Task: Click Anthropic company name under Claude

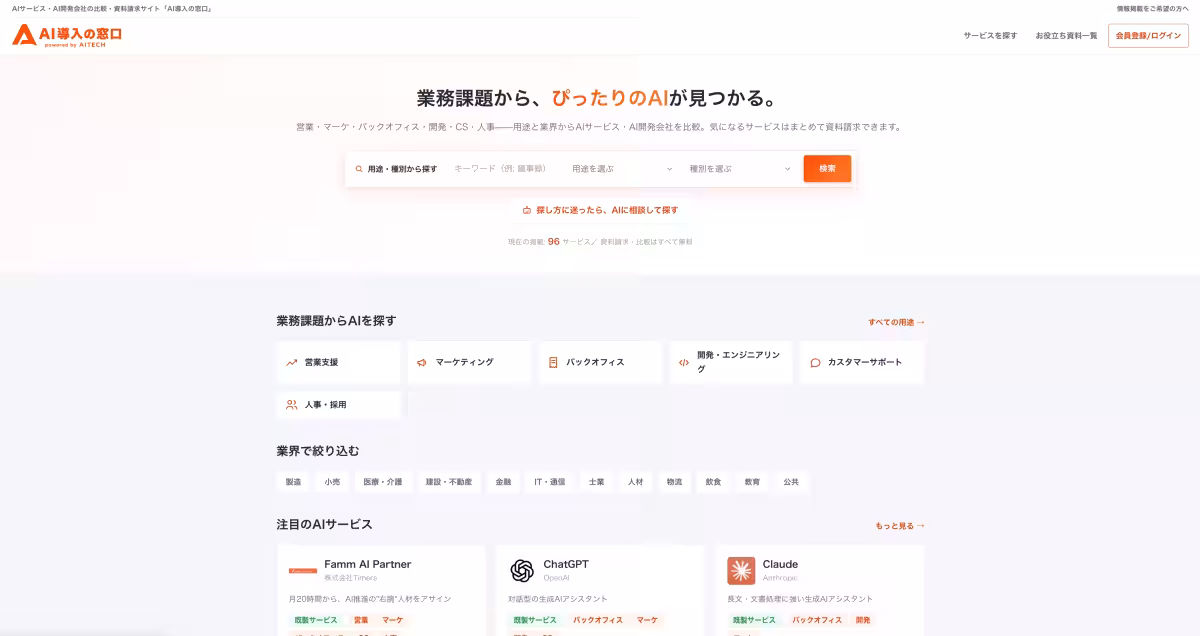Action: tap(780, 578)
